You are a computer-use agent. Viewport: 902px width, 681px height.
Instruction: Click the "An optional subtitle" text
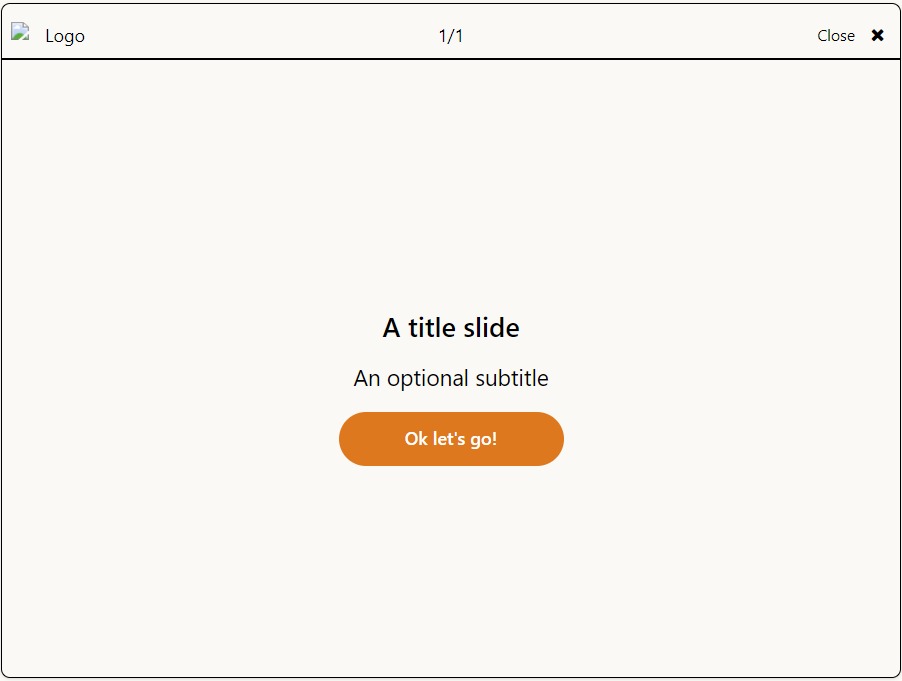click(451, 378)
